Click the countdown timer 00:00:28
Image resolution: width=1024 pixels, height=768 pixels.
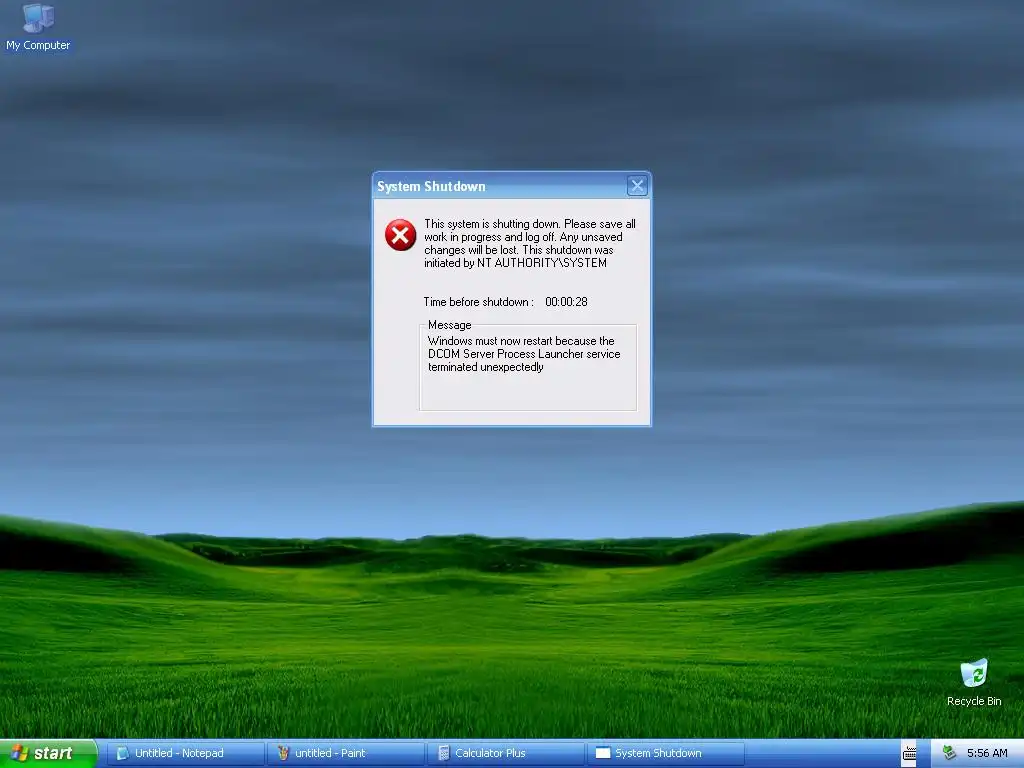566,302
